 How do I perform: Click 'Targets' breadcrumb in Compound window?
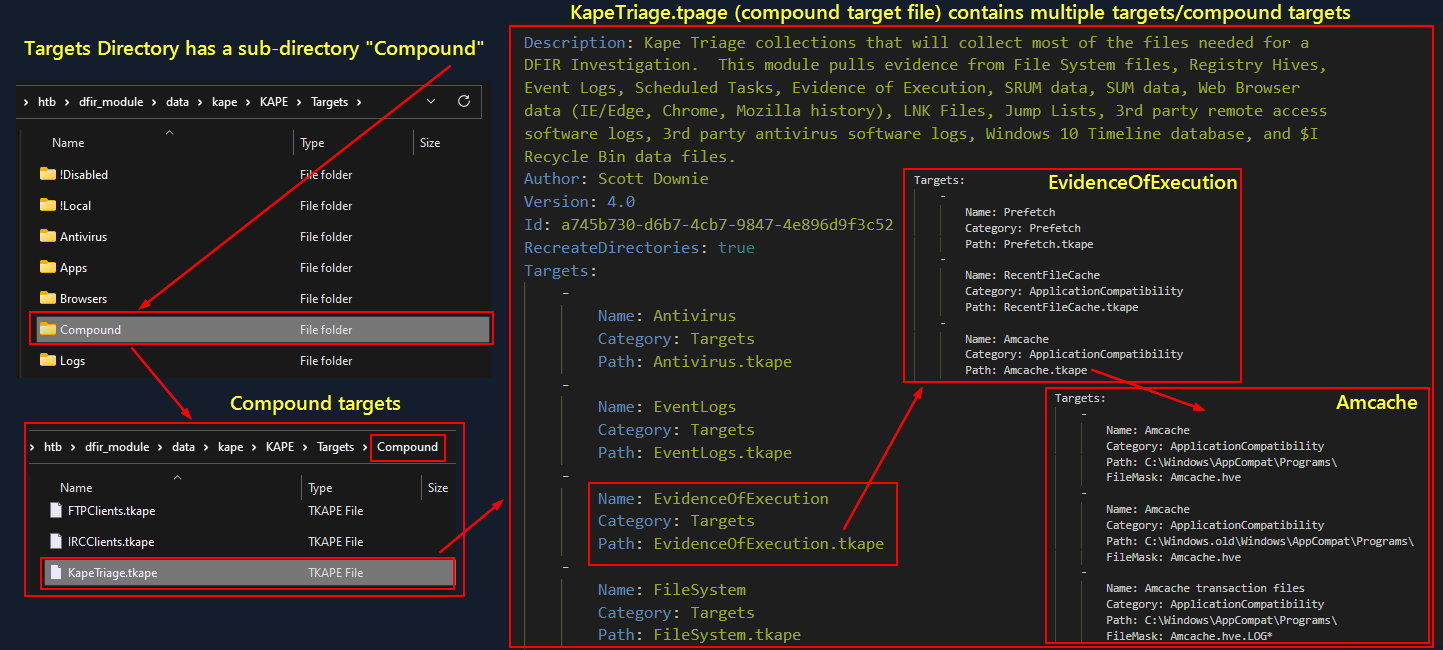pyautogui.click(x=335, y=446)
